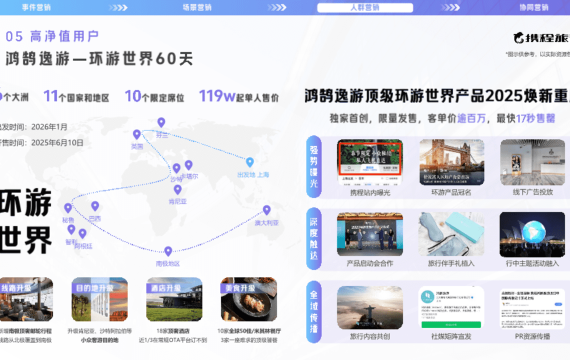Click the 线路升级 image card
Image resolution: width=570 pixels, height=360 pixels.
[26, 299]
